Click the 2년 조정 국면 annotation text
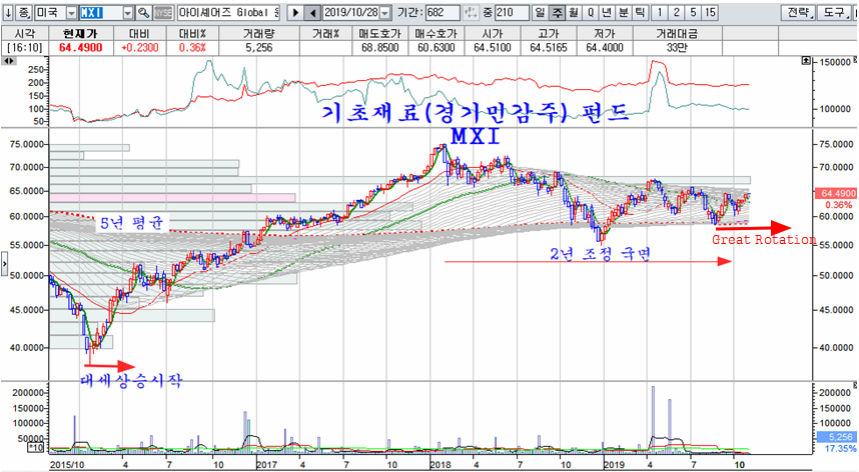 click(x=600, y=254)
